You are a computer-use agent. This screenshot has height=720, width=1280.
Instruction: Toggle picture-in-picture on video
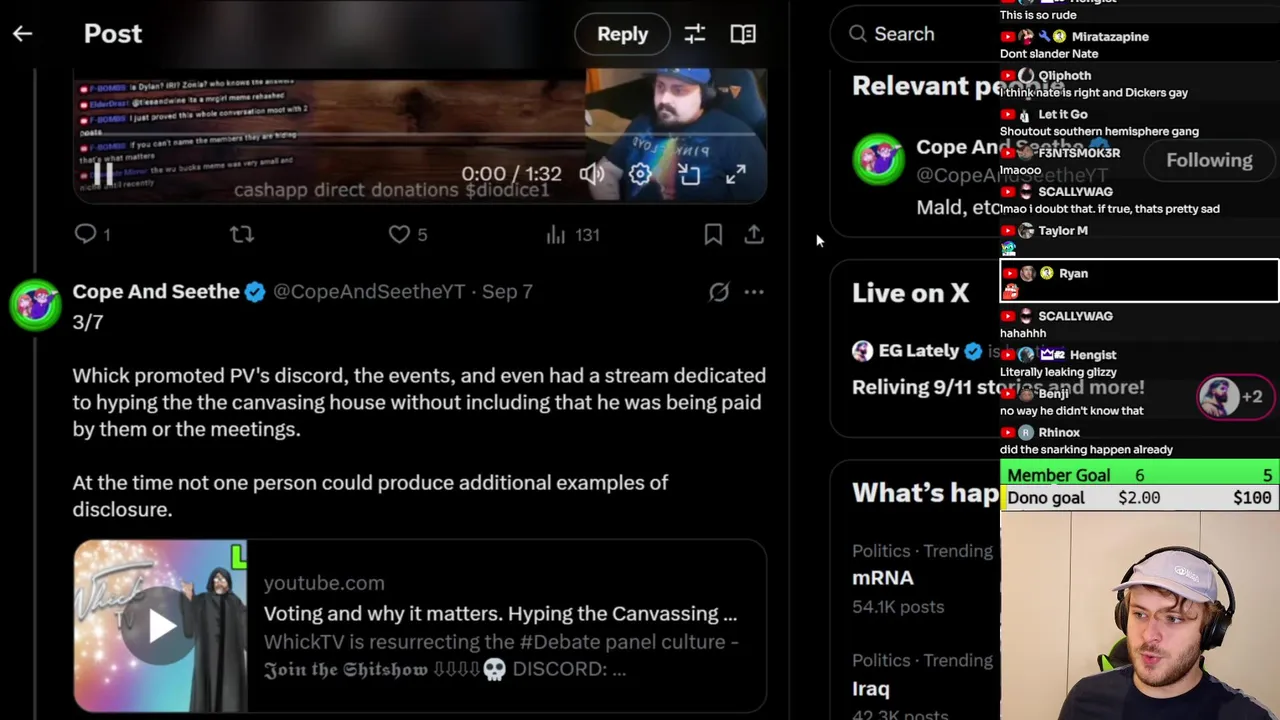pyautogui.click(x=689, y=174)
